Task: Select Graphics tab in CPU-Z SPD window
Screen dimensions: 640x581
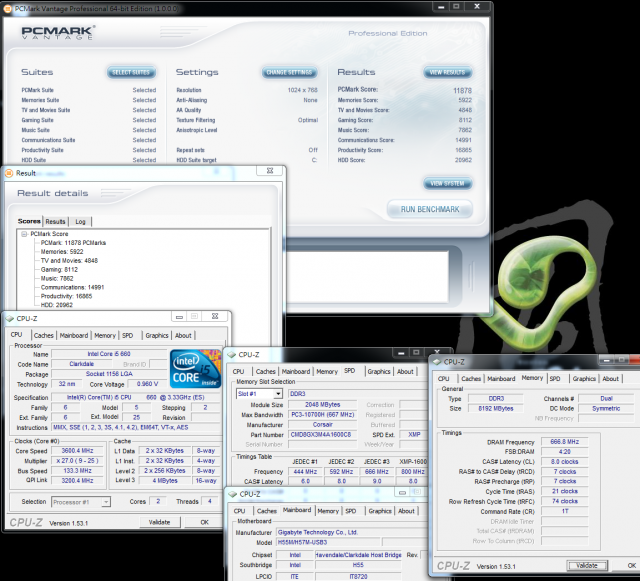Action: tap(379, 372)
